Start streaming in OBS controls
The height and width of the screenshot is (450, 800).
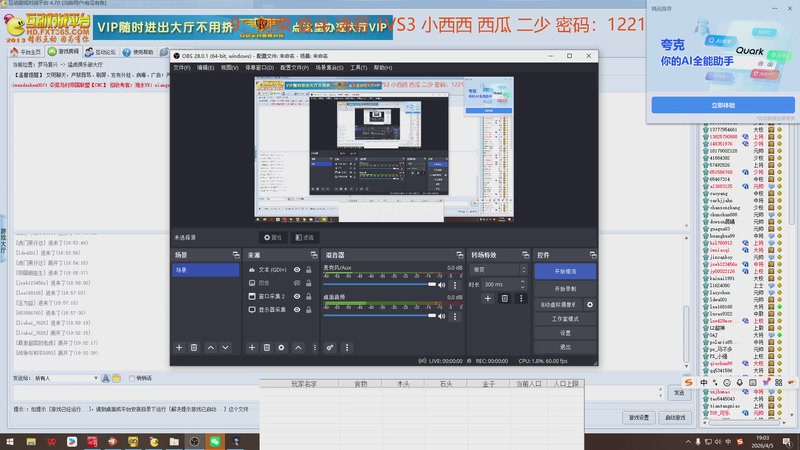coord(565,271)
